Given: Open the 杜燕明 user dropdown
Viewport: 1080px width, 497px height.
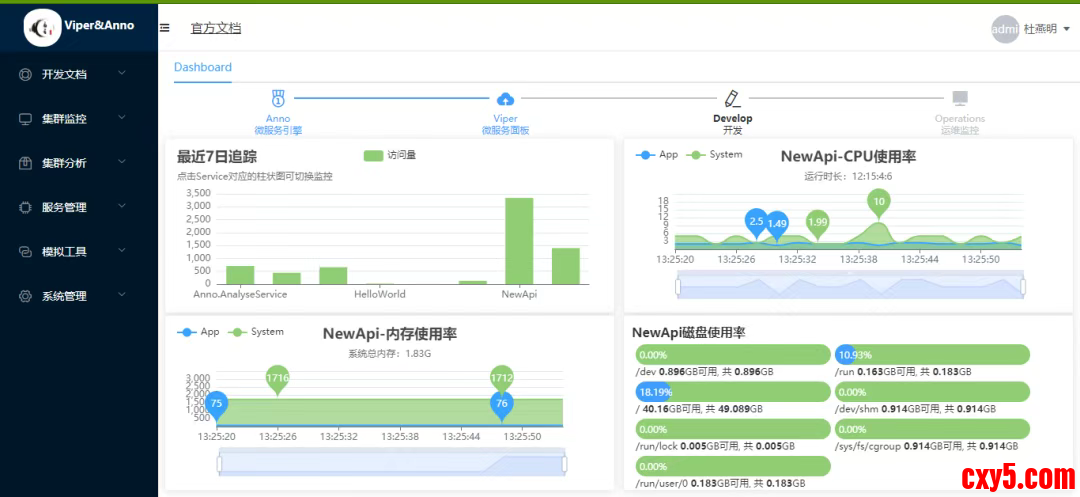Looking at the screenshot, I should tap(1046, 29).
